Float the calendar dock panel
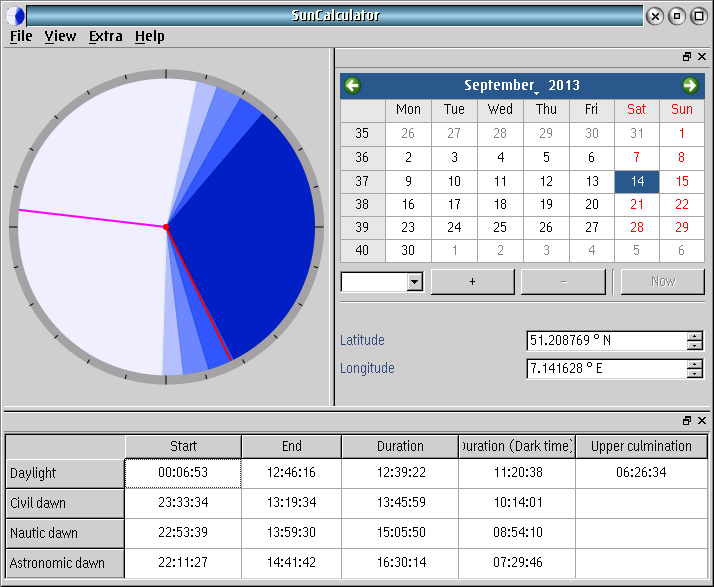The image size is (714, 587). [x=687, y=56]
